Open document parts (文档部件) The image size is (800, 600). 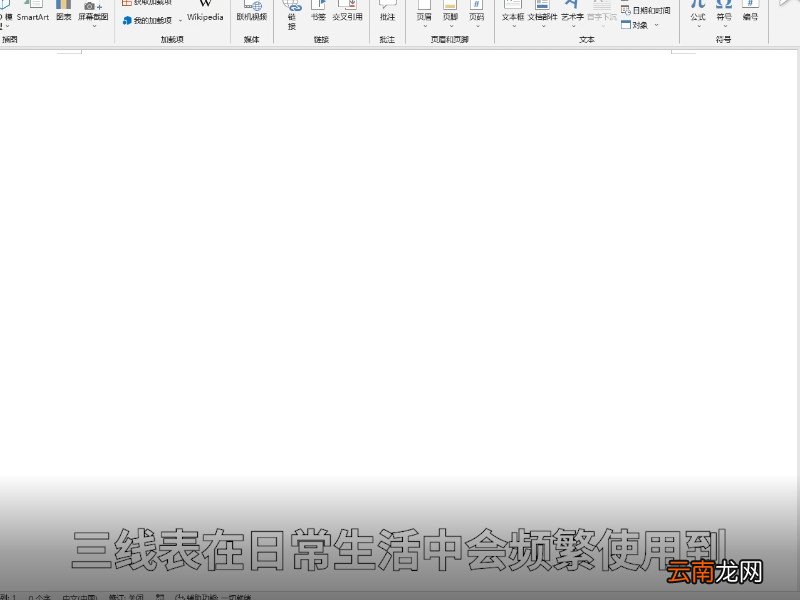[x=542, y=13]
